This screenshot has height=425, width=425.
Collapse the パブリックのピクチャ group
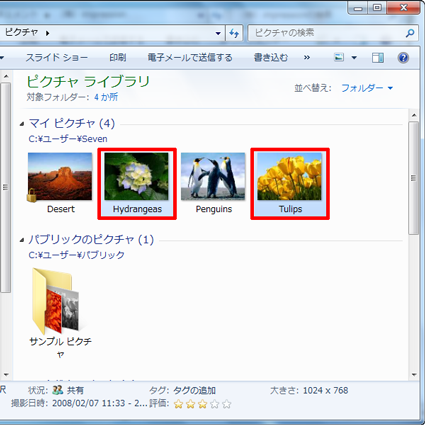click(22, 240)
